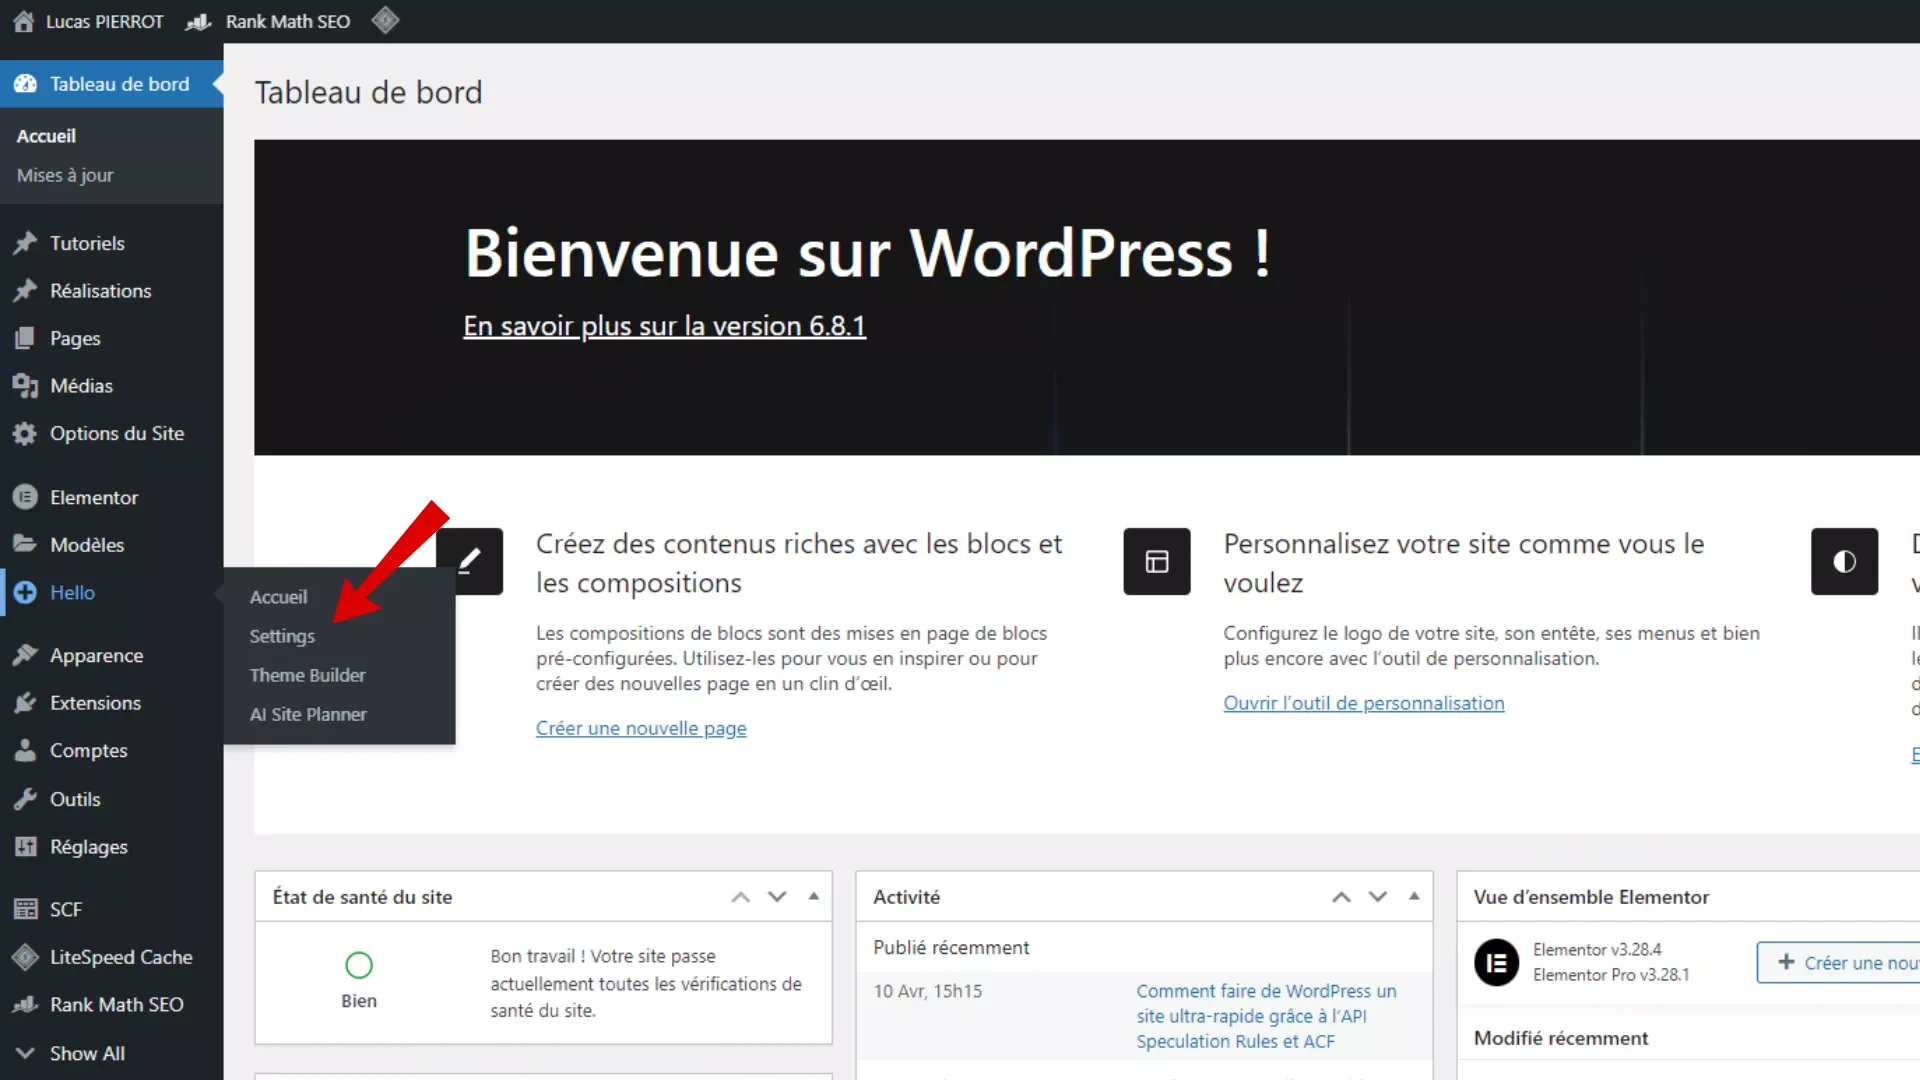Click the pushpin icon next to Tutoriels

(x=25, y=243)
